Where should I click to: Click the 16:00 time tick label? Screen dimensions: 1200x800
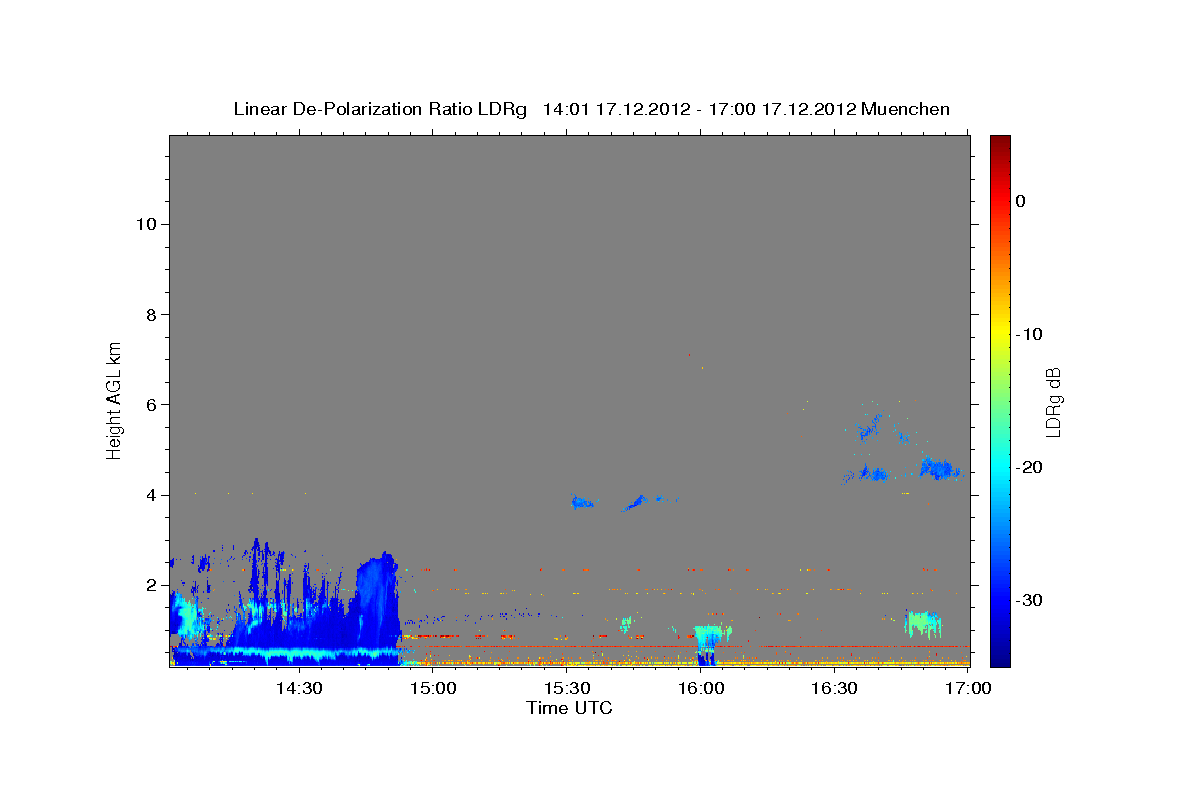tap(700, 688)
